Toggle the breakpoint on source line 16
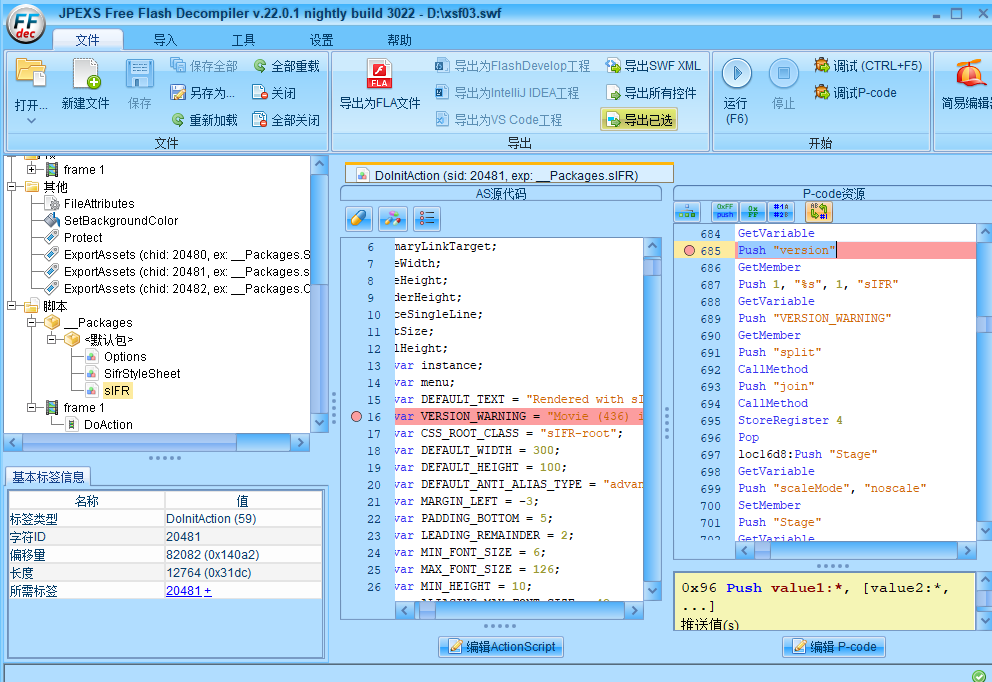The width and height of the screenshot is (992, 682). point(357,416)
